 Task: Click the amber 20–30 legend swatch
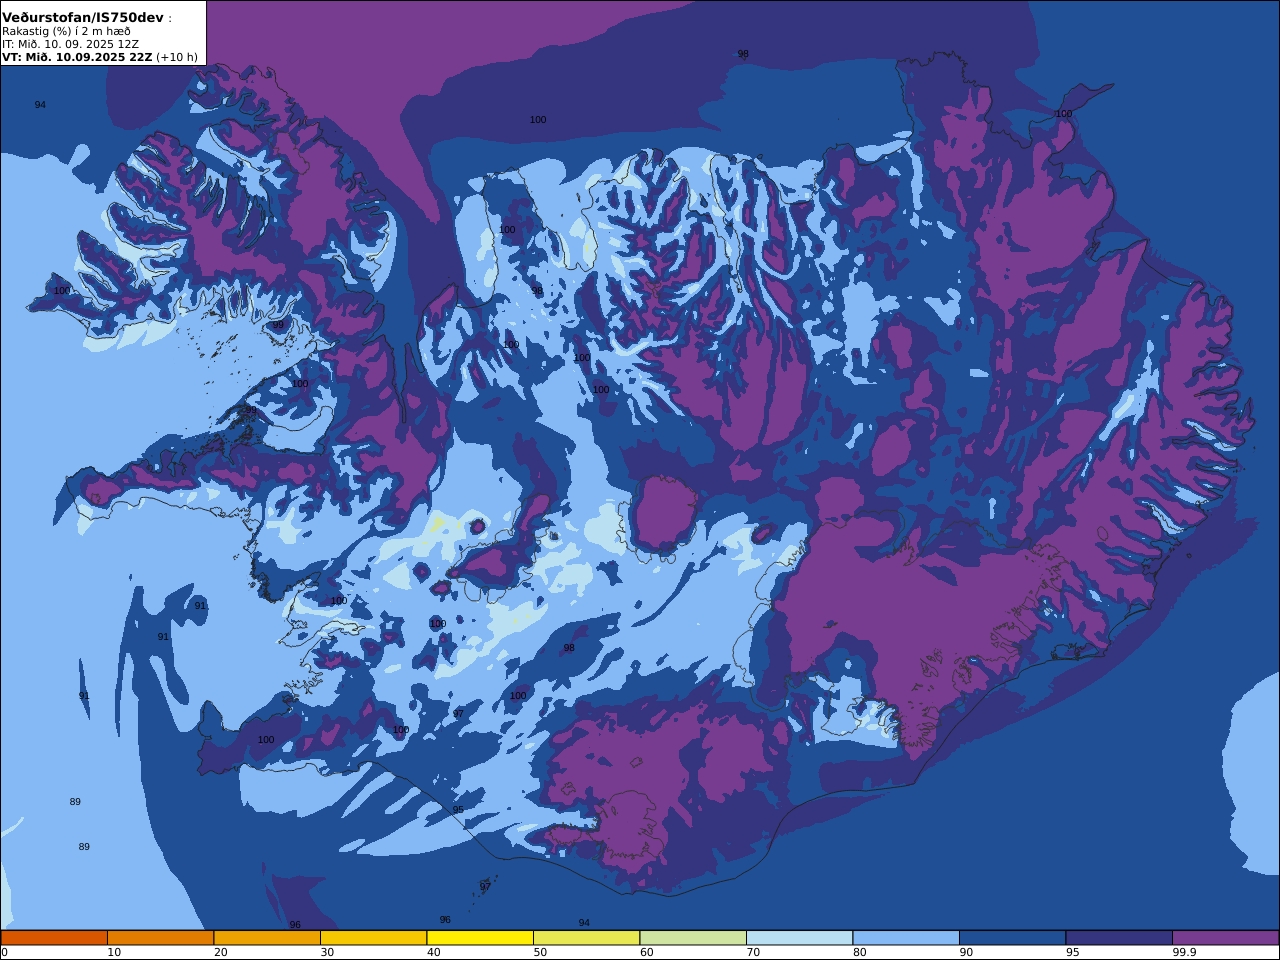tap(267, 938)
